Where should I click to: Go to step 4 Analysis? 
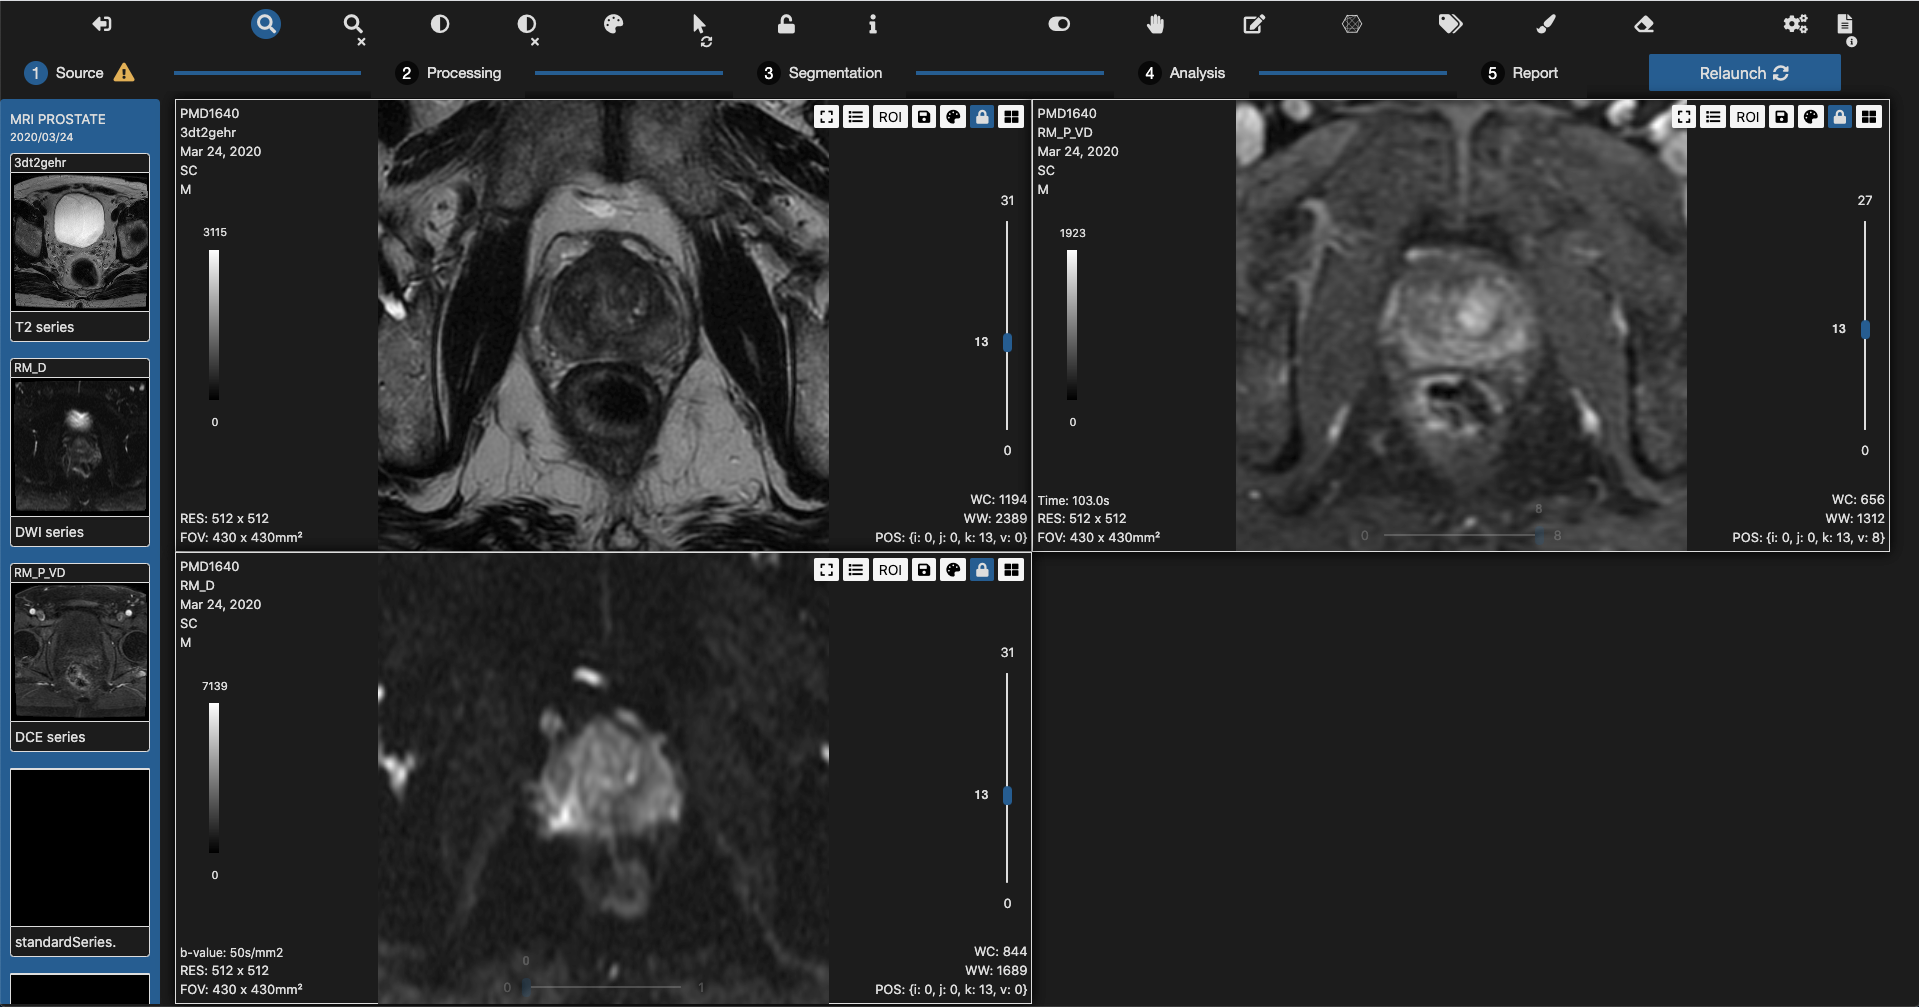pos(1183,73)
